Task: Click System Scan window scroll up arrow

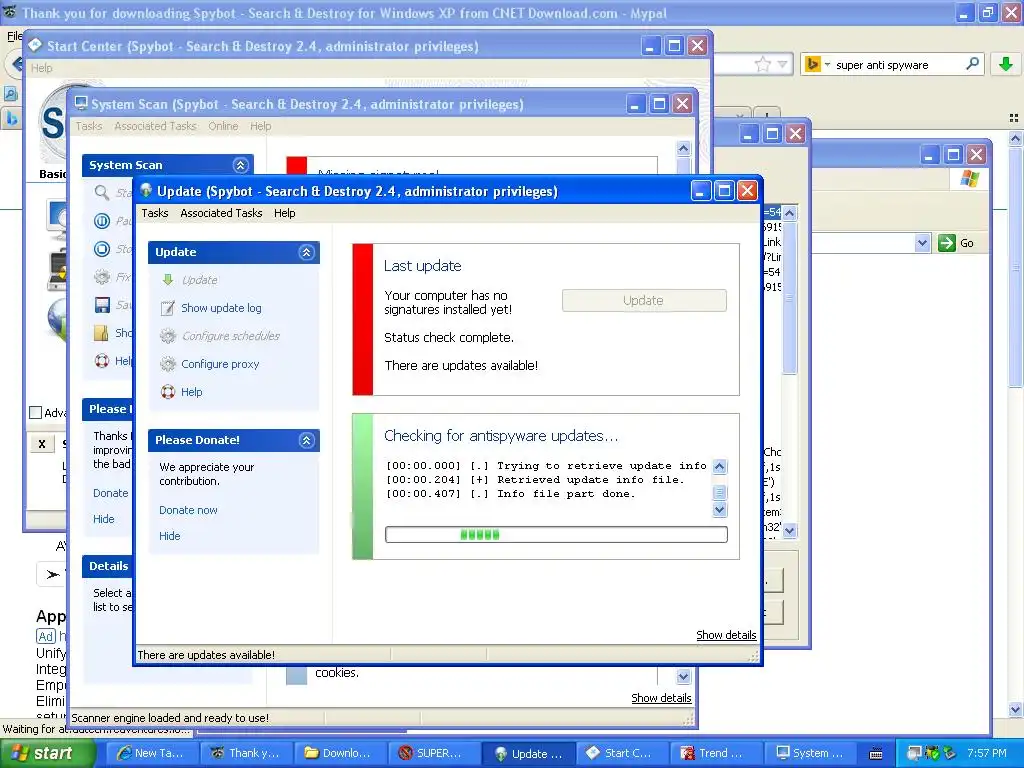Action: [683, 149]
